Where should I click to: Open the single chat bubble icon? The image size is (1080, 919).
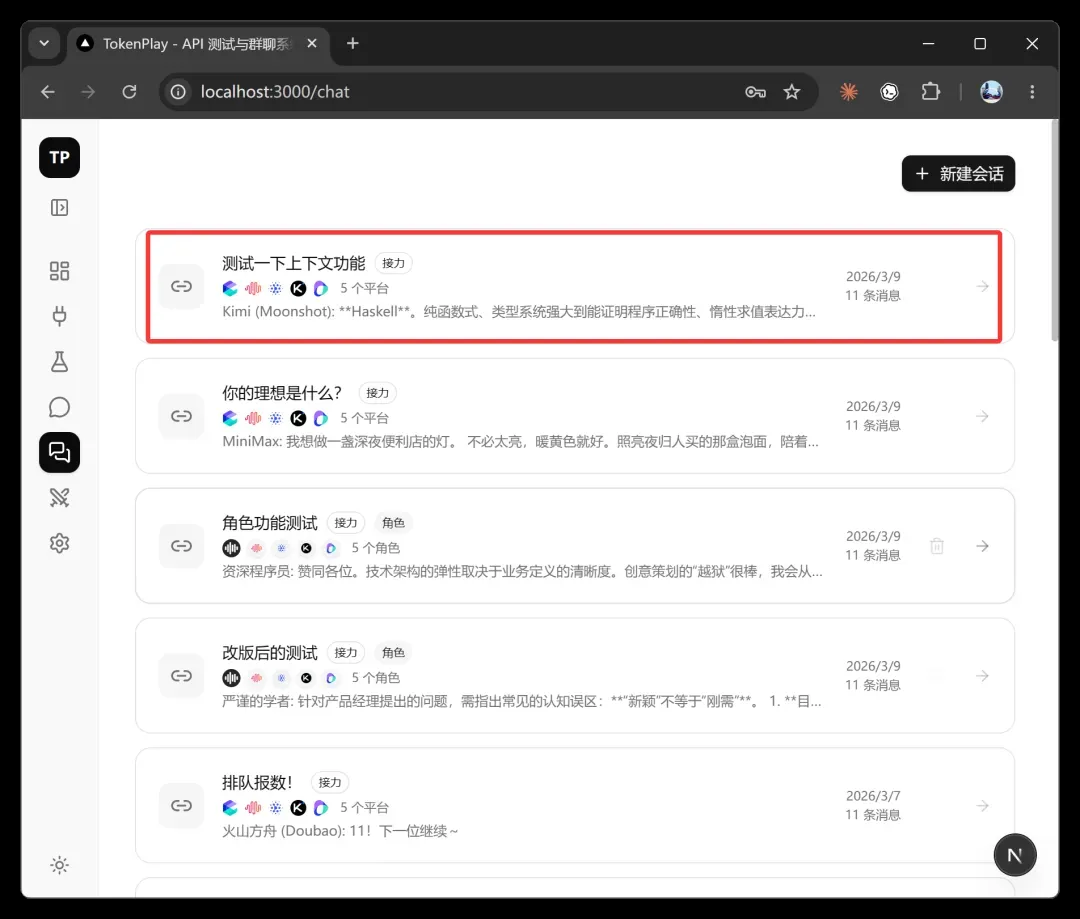pos(59,407)
